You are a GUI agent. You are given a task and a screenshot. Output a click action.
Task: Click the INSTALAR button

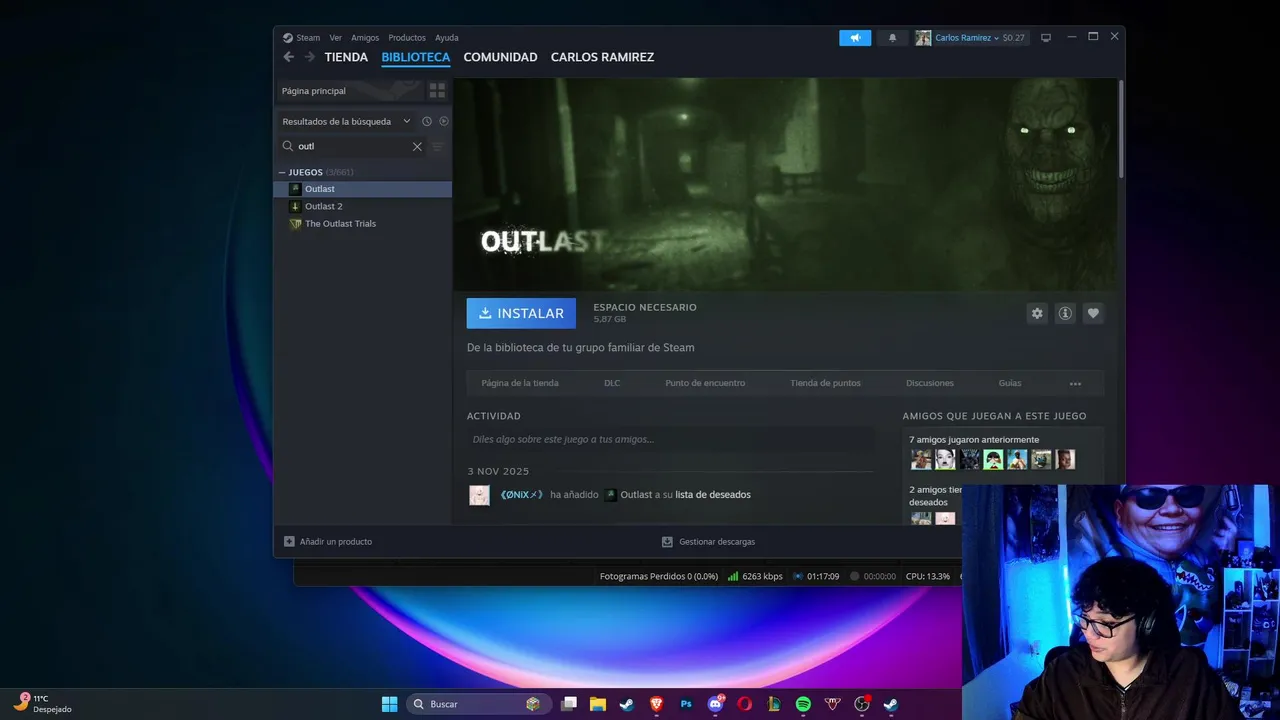[521, 313]
